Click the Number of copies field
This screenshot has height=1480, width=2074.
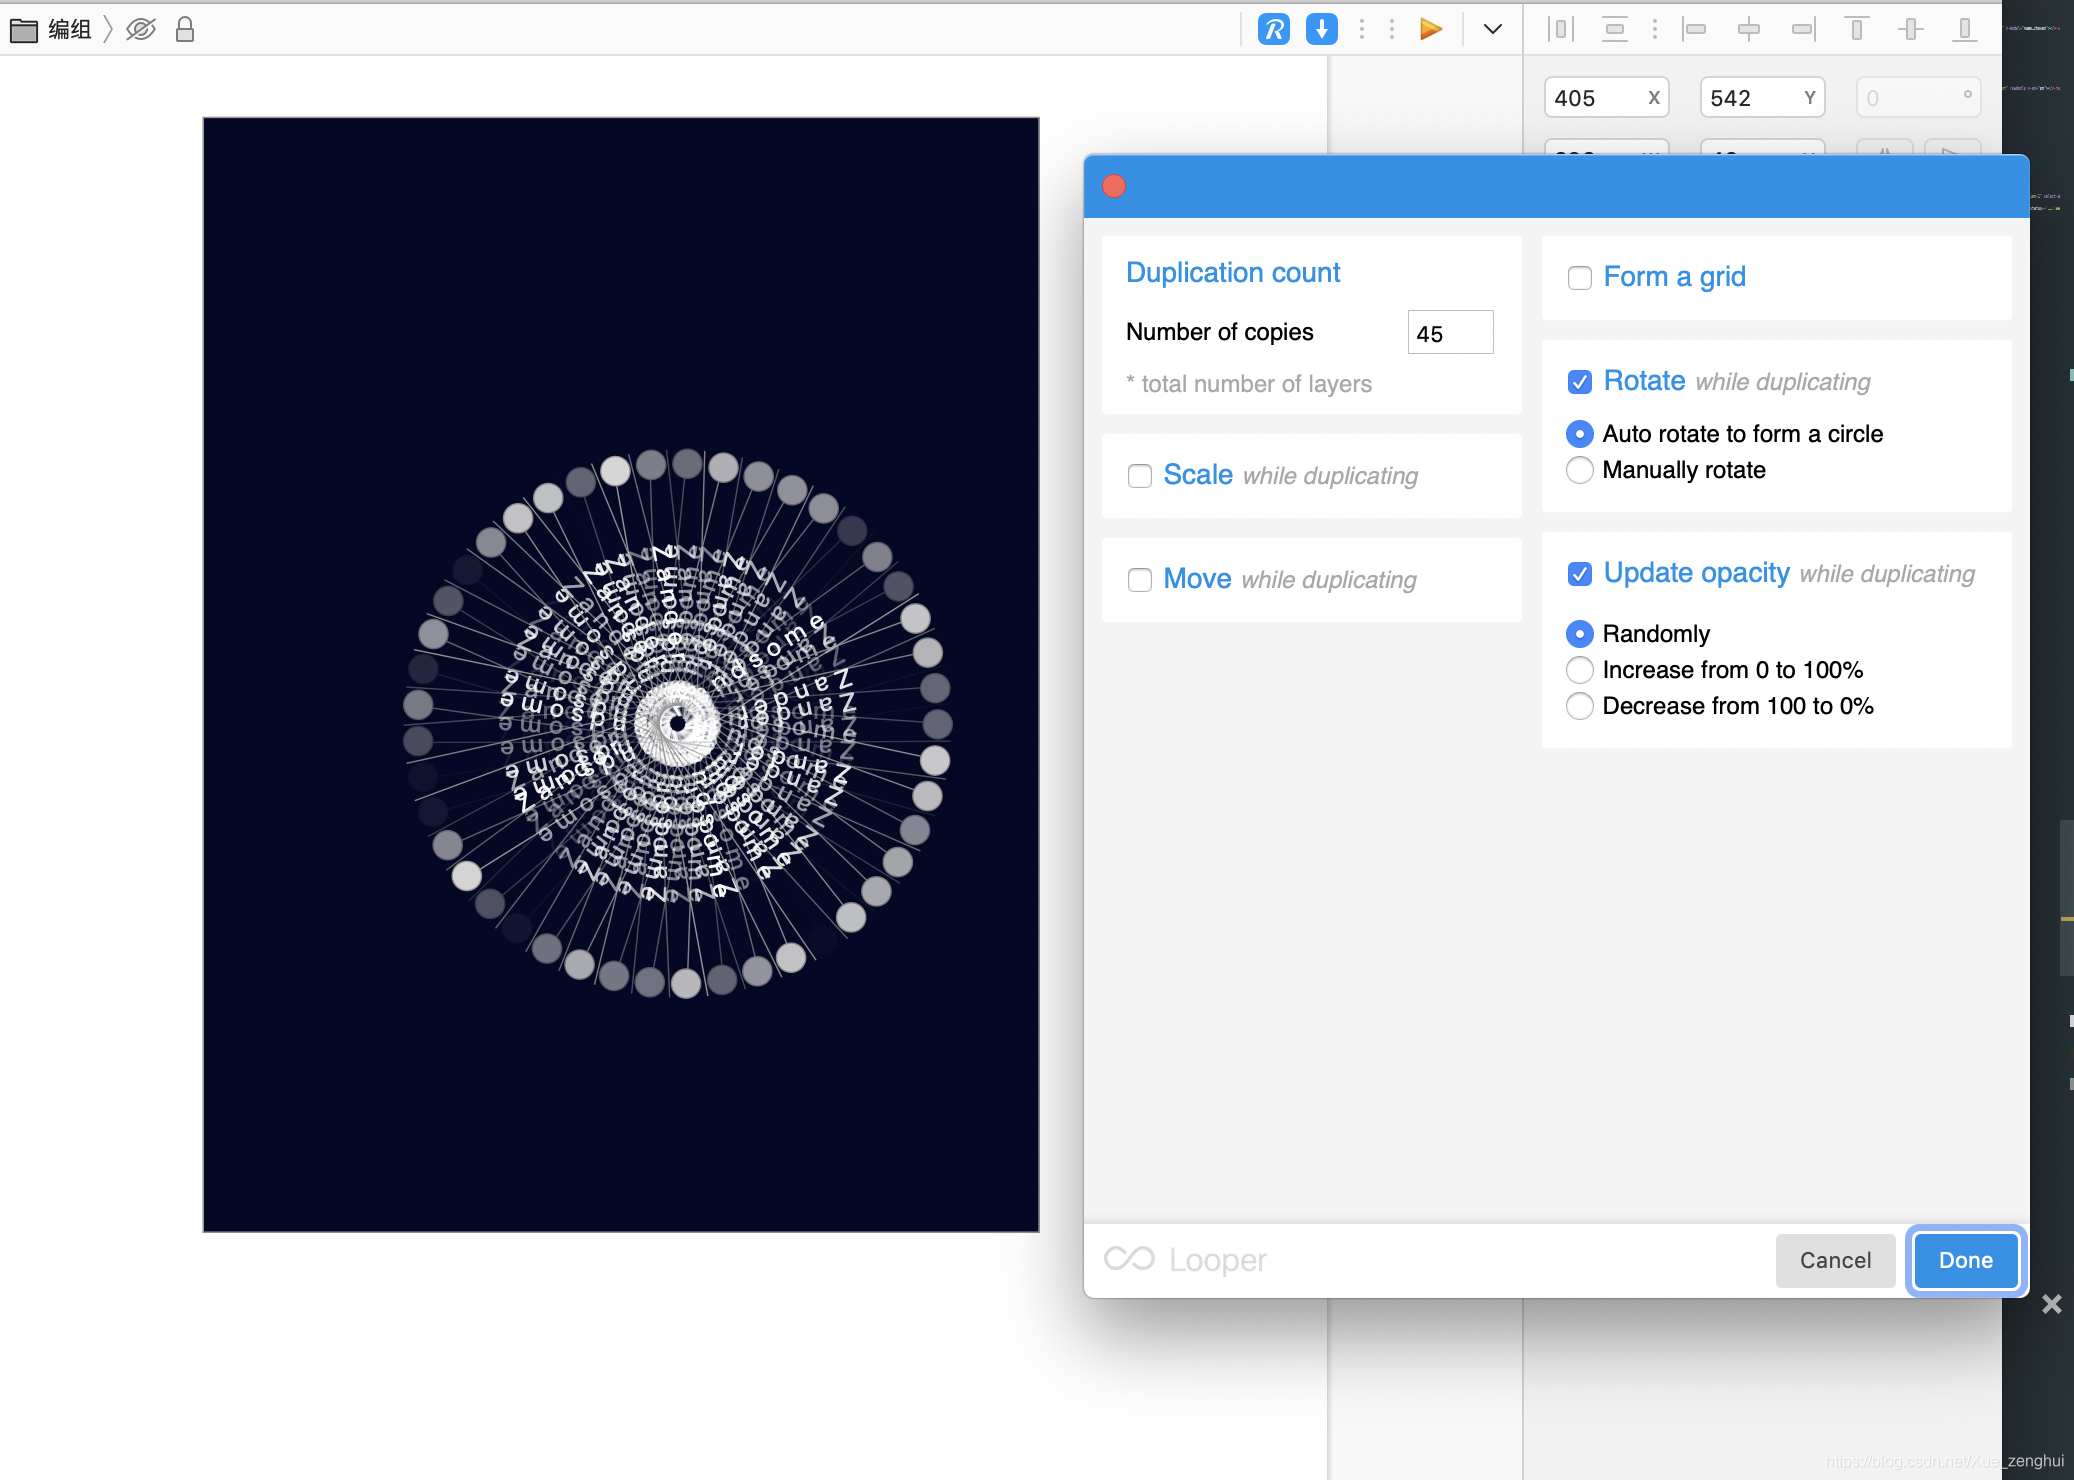(1450, 333)
